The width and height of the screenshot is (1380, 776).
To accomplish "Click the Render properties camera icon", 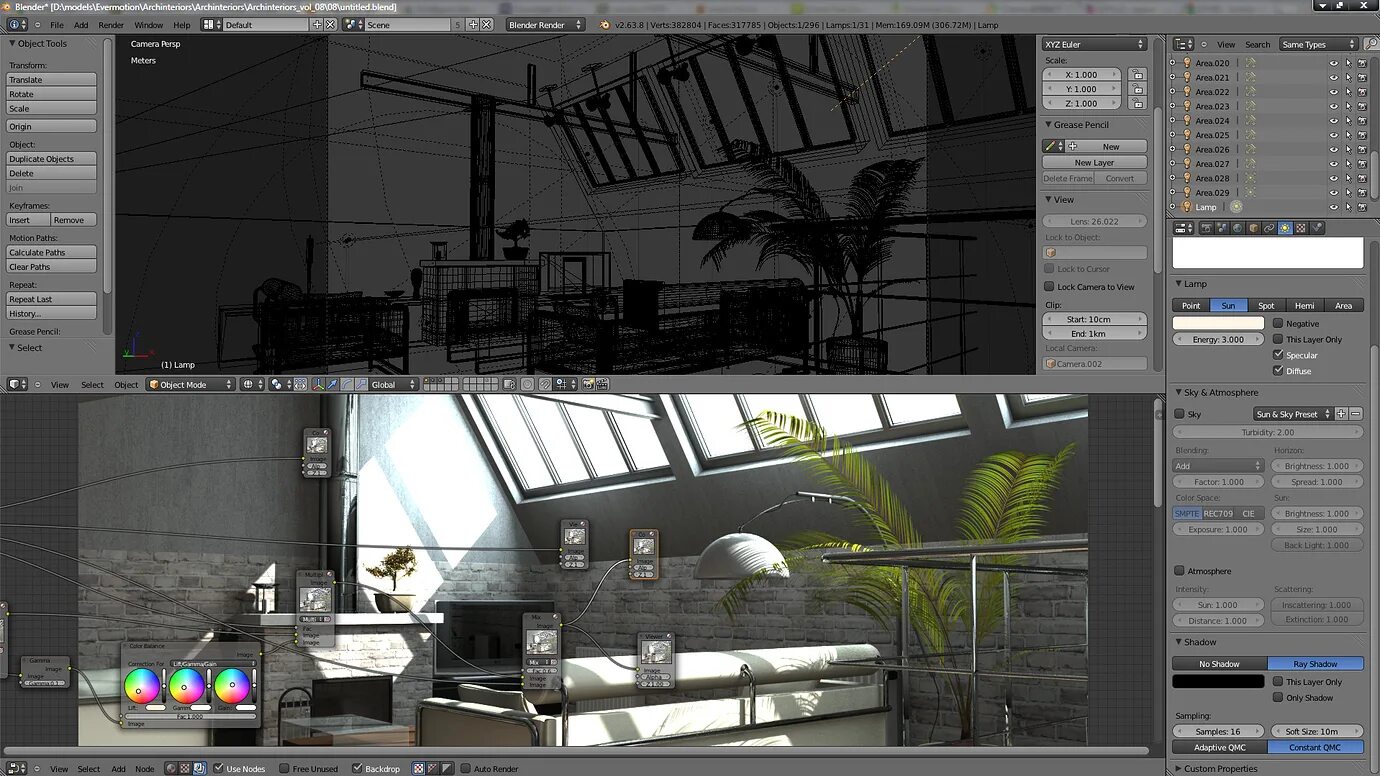I will pyautogui.click(x=1207, y=228).
